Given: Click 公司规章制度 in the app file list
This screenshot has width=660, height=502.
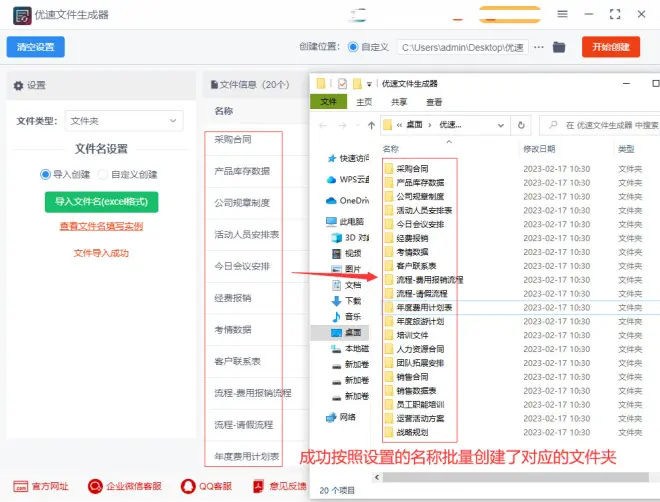Looking at the screenshot, I should (x=242, y=203).
